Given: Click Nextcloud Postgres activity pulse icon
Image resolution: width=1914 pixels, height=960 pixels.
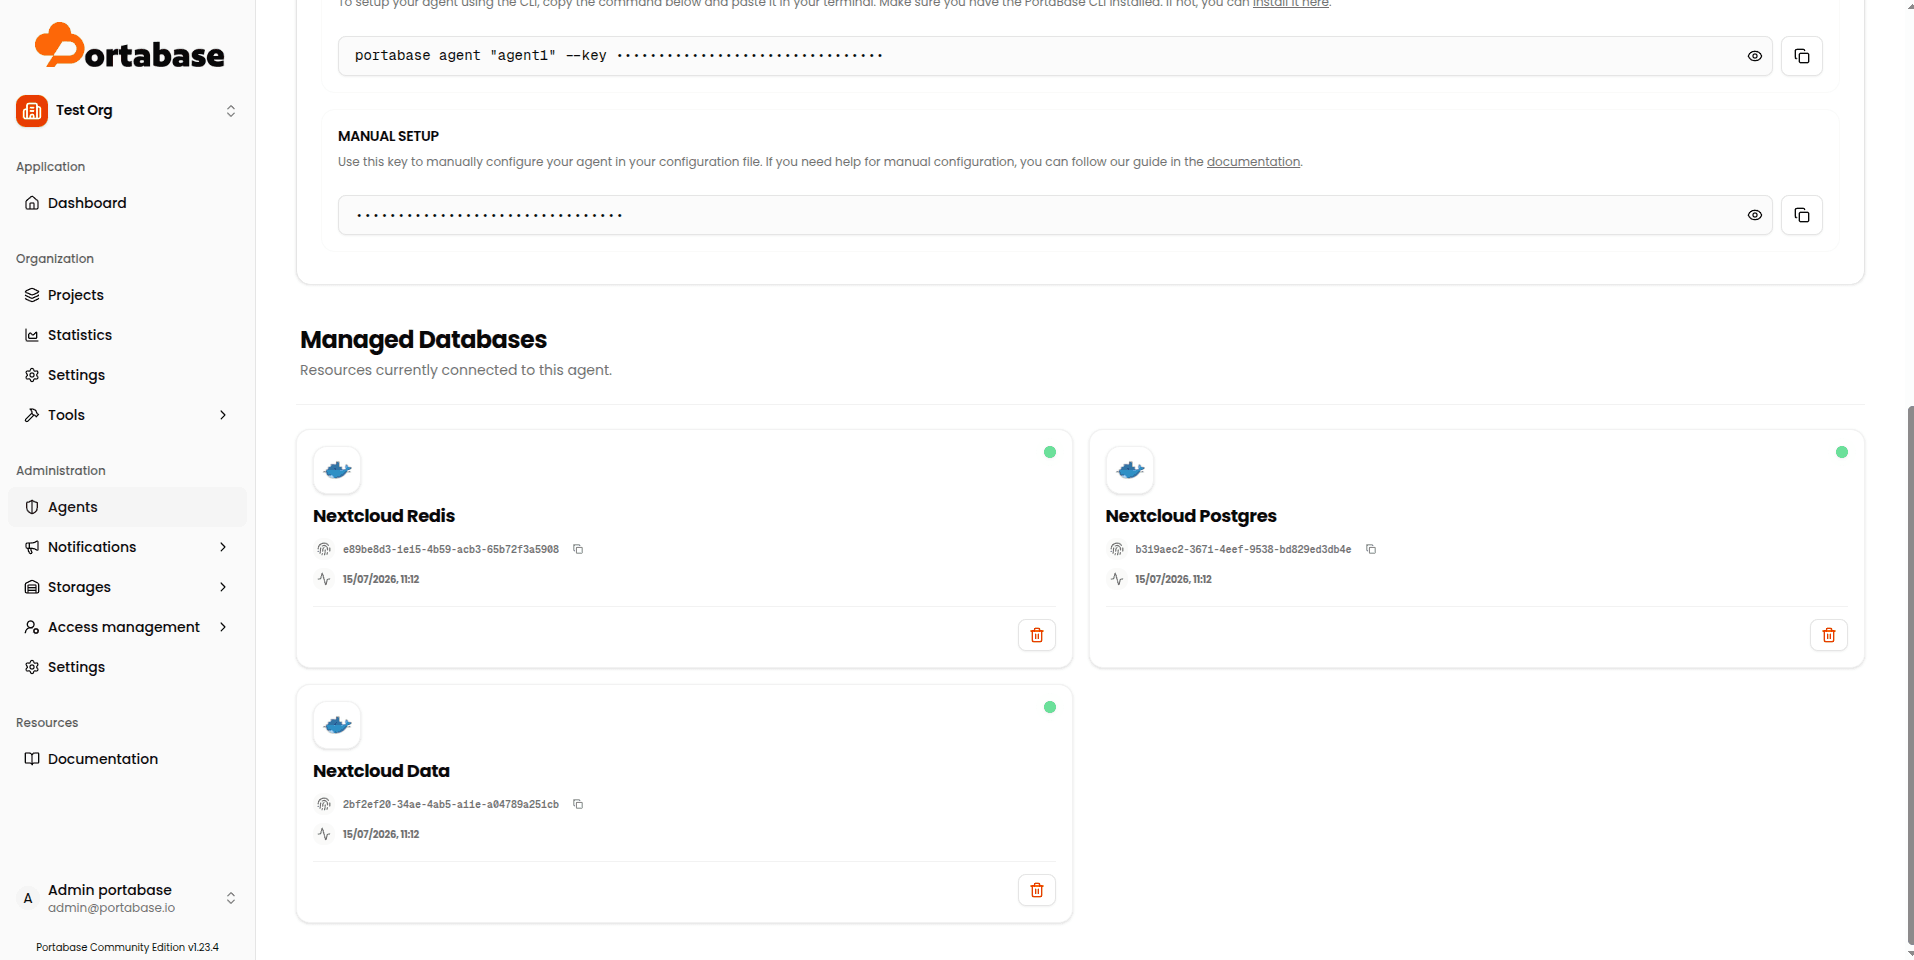Looking at the screenshot, I should coord(1117,579).
